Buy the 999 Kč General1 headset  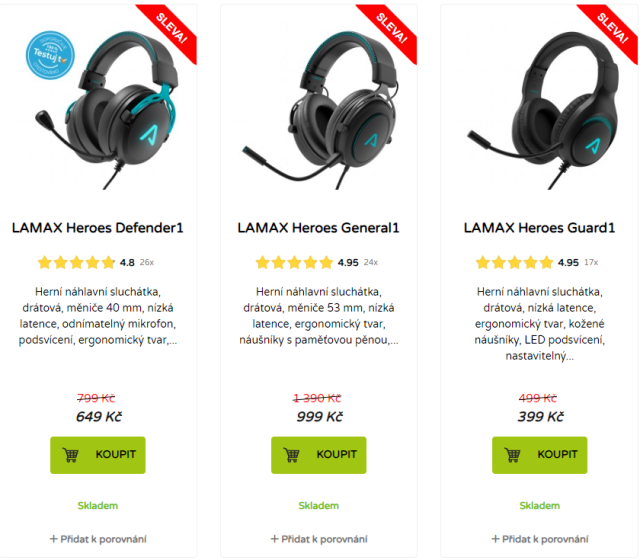pyautogui.click(x=319, y=455)
